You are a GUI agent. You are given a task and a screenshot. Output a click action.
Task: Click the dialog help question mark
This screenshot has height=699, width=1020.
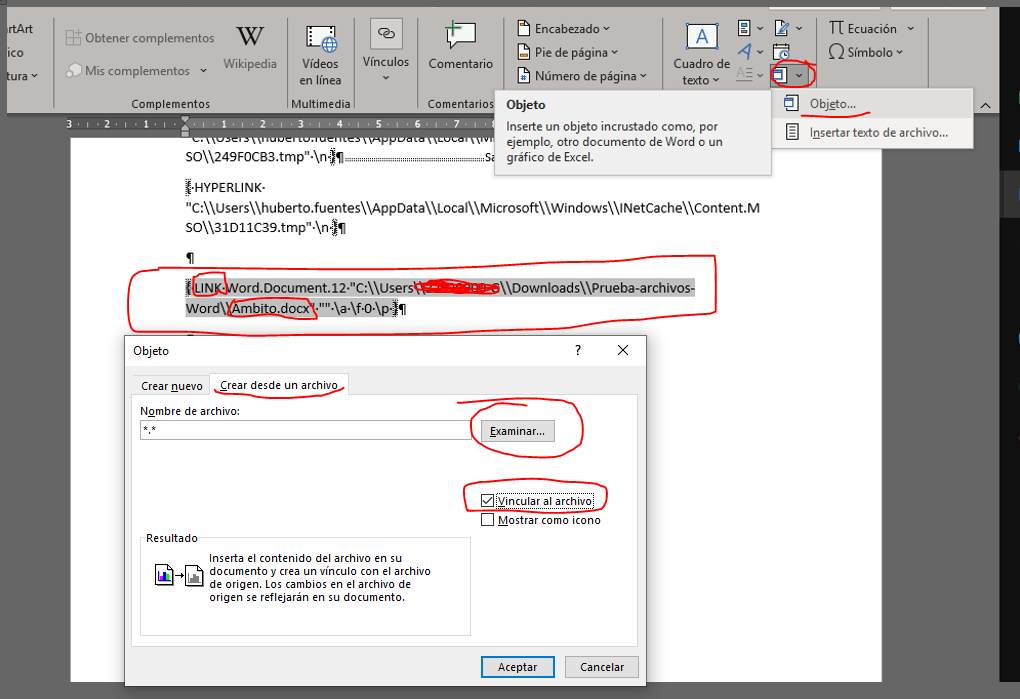[x=578, y=350]
